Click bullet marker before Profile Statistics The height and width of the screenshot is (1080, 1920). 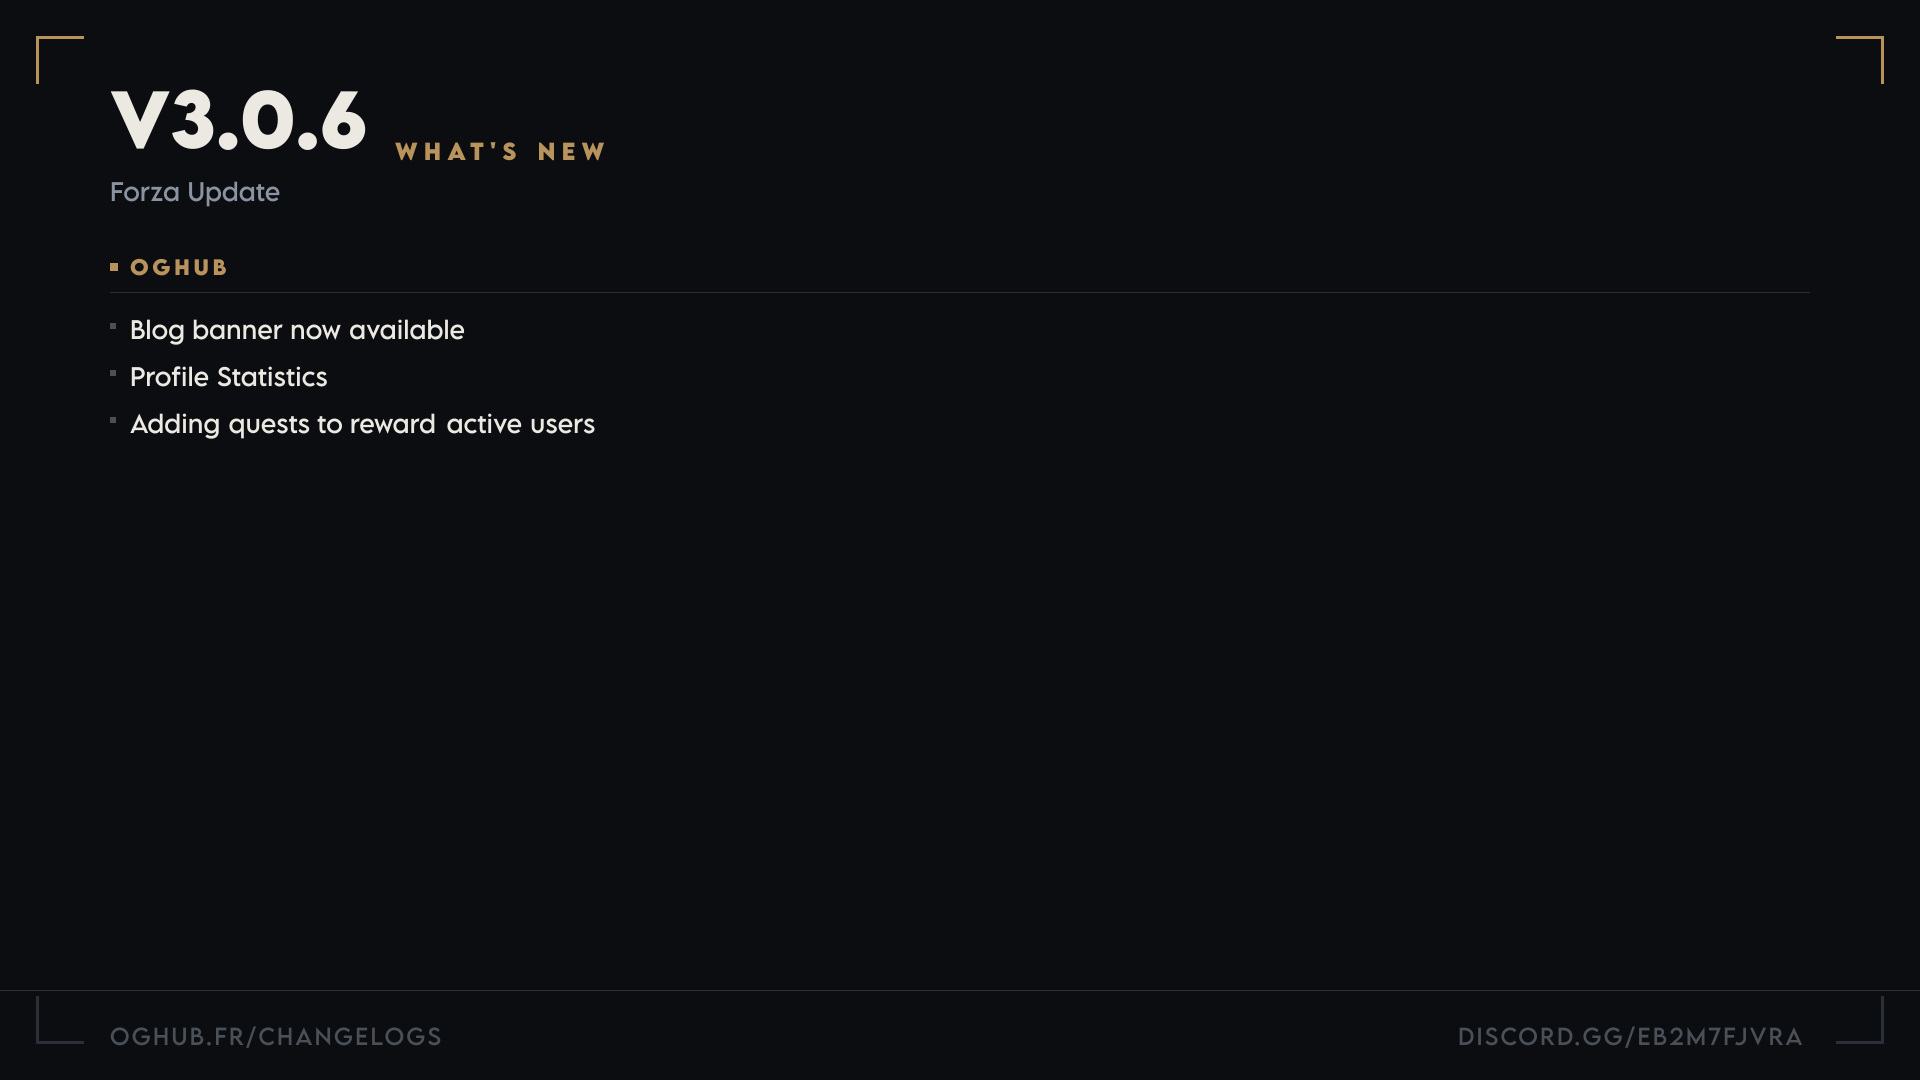pos(113,373)
